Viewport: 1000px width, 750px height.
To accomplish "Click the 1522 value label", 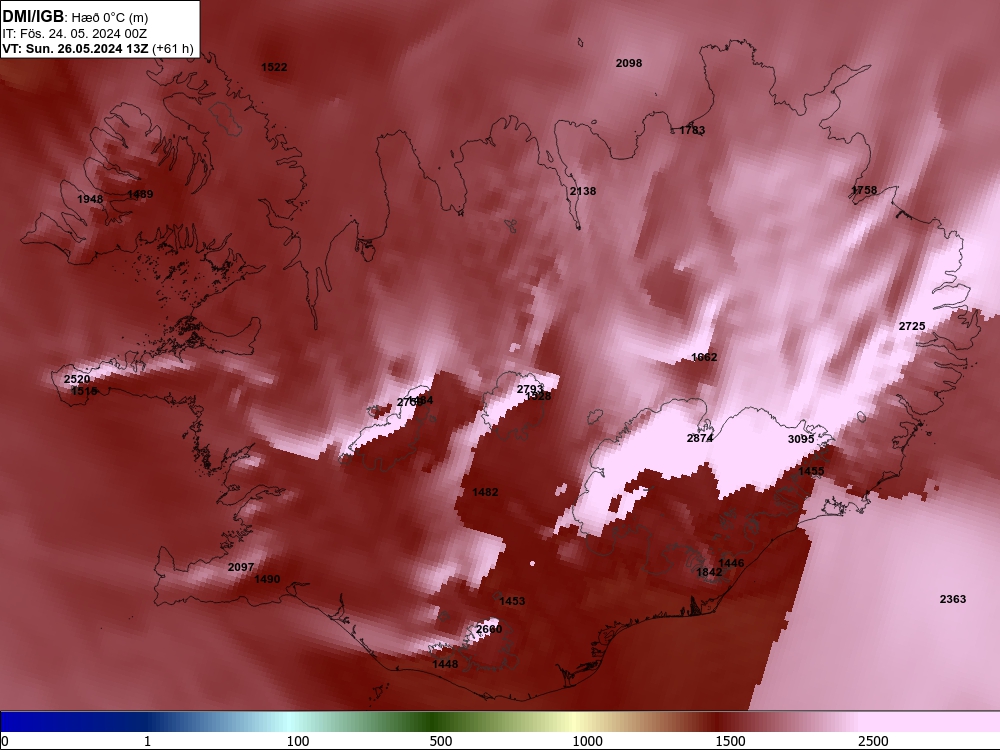I will pyautogui.click(x=274, y=67).
